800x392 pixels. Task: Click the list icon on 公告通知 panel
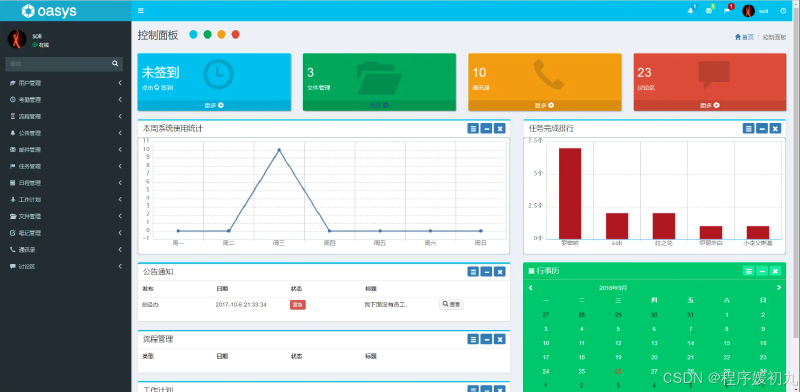click(473, 272)
